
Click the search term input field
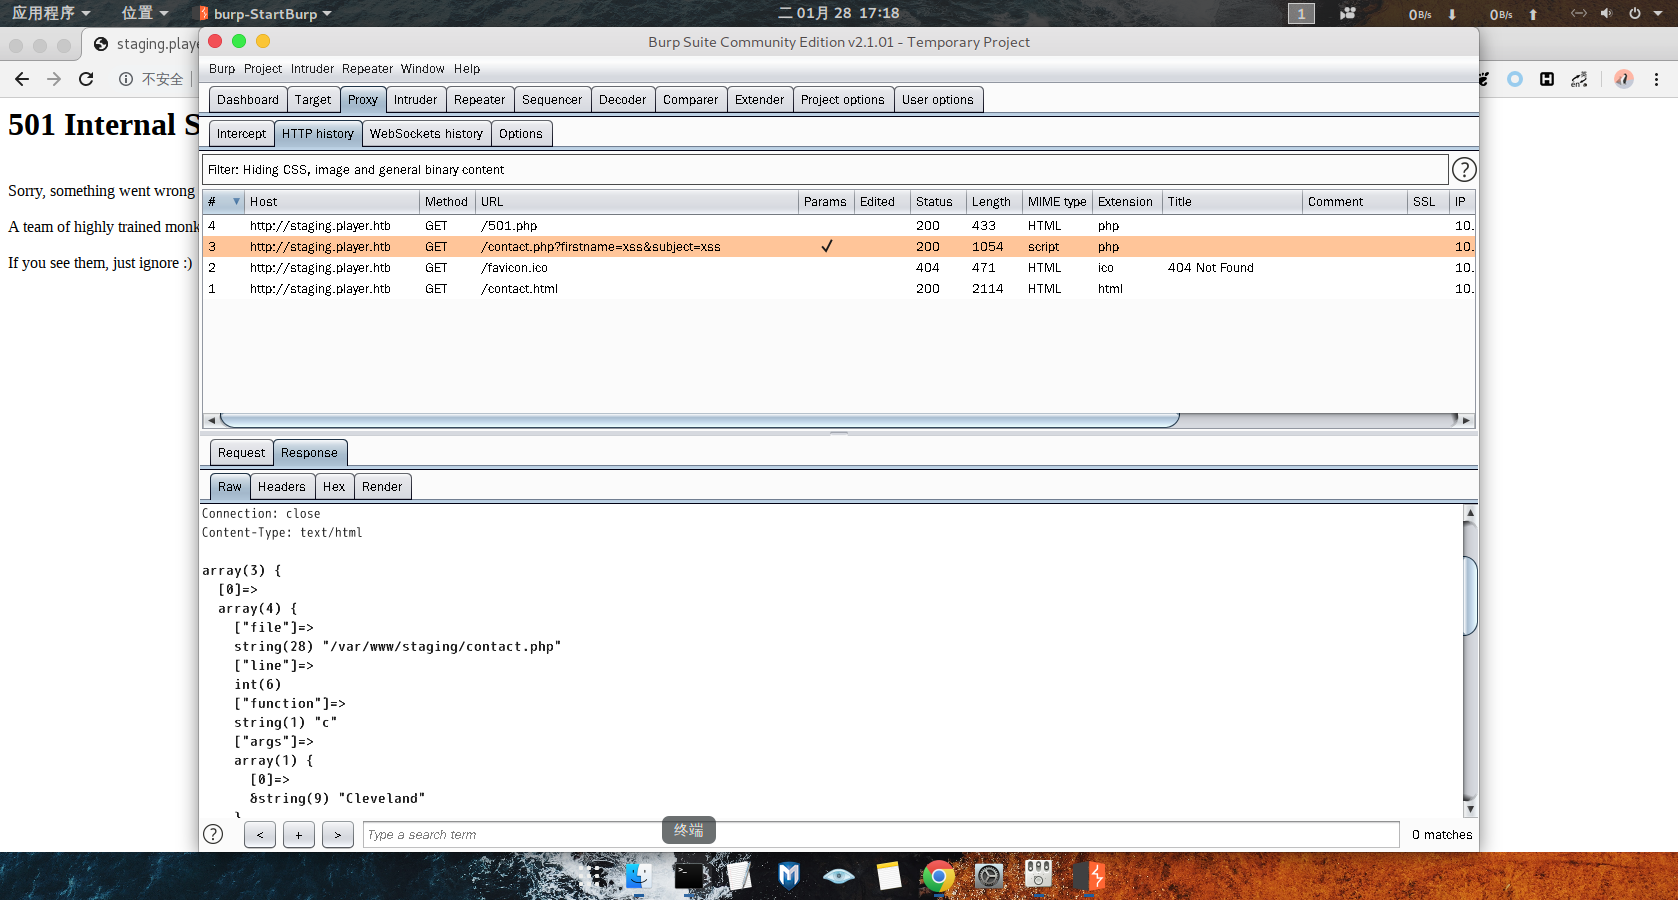pyautogui.click(x=881, y=834)
